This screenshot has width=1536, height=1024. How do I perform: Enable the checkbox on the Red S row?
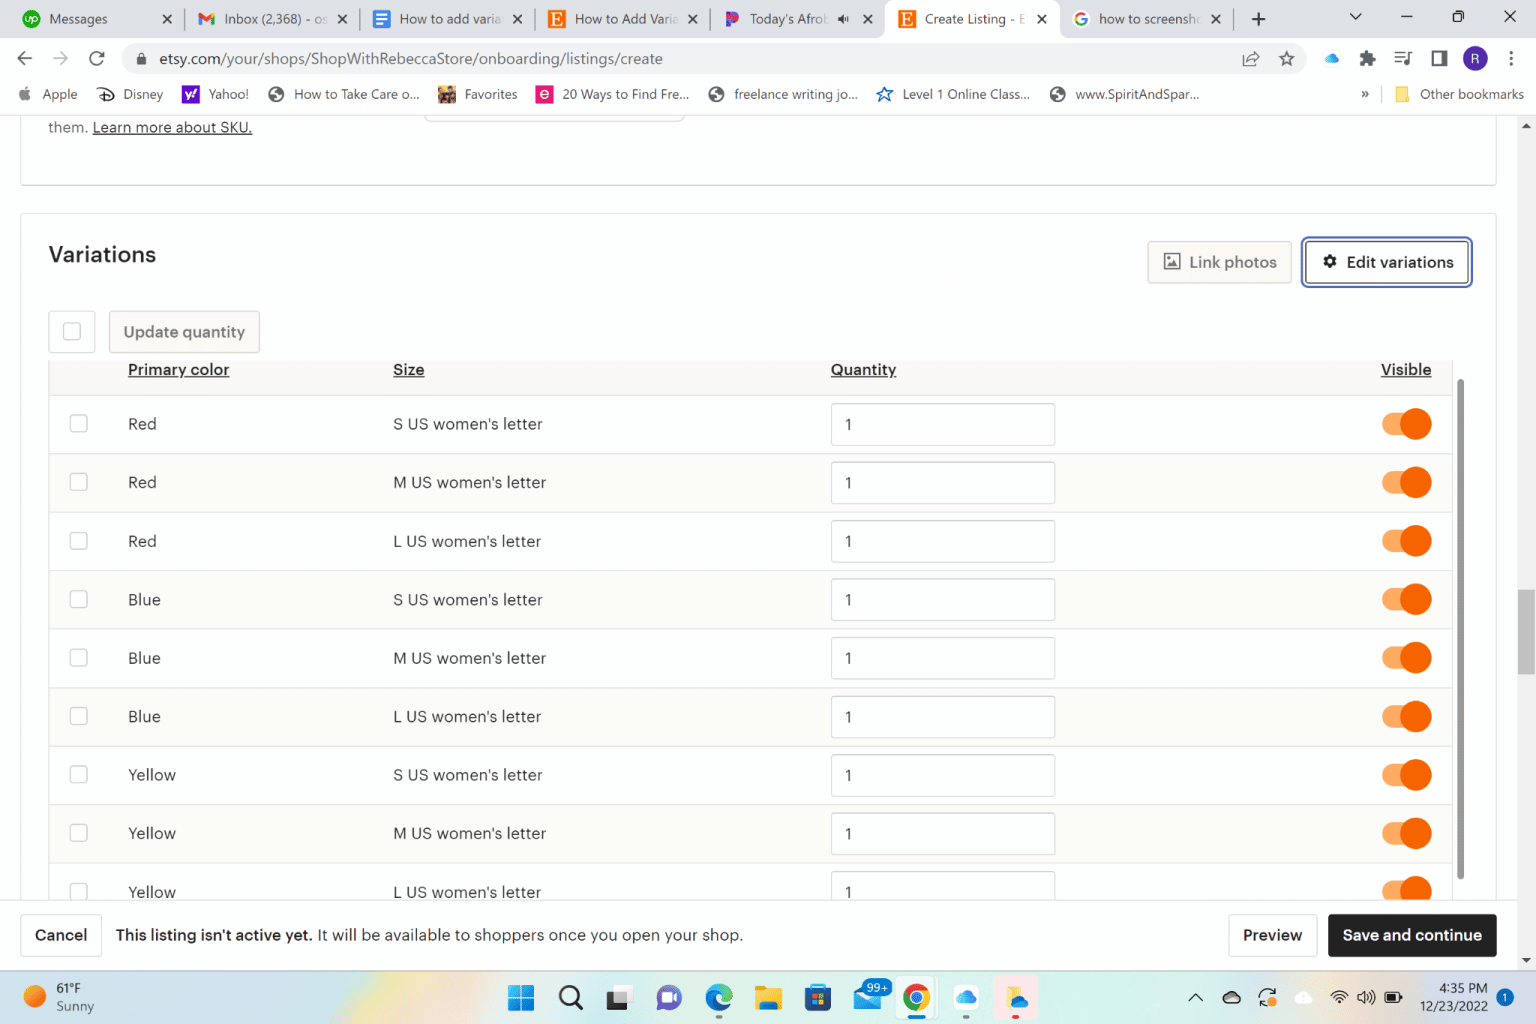78,423
